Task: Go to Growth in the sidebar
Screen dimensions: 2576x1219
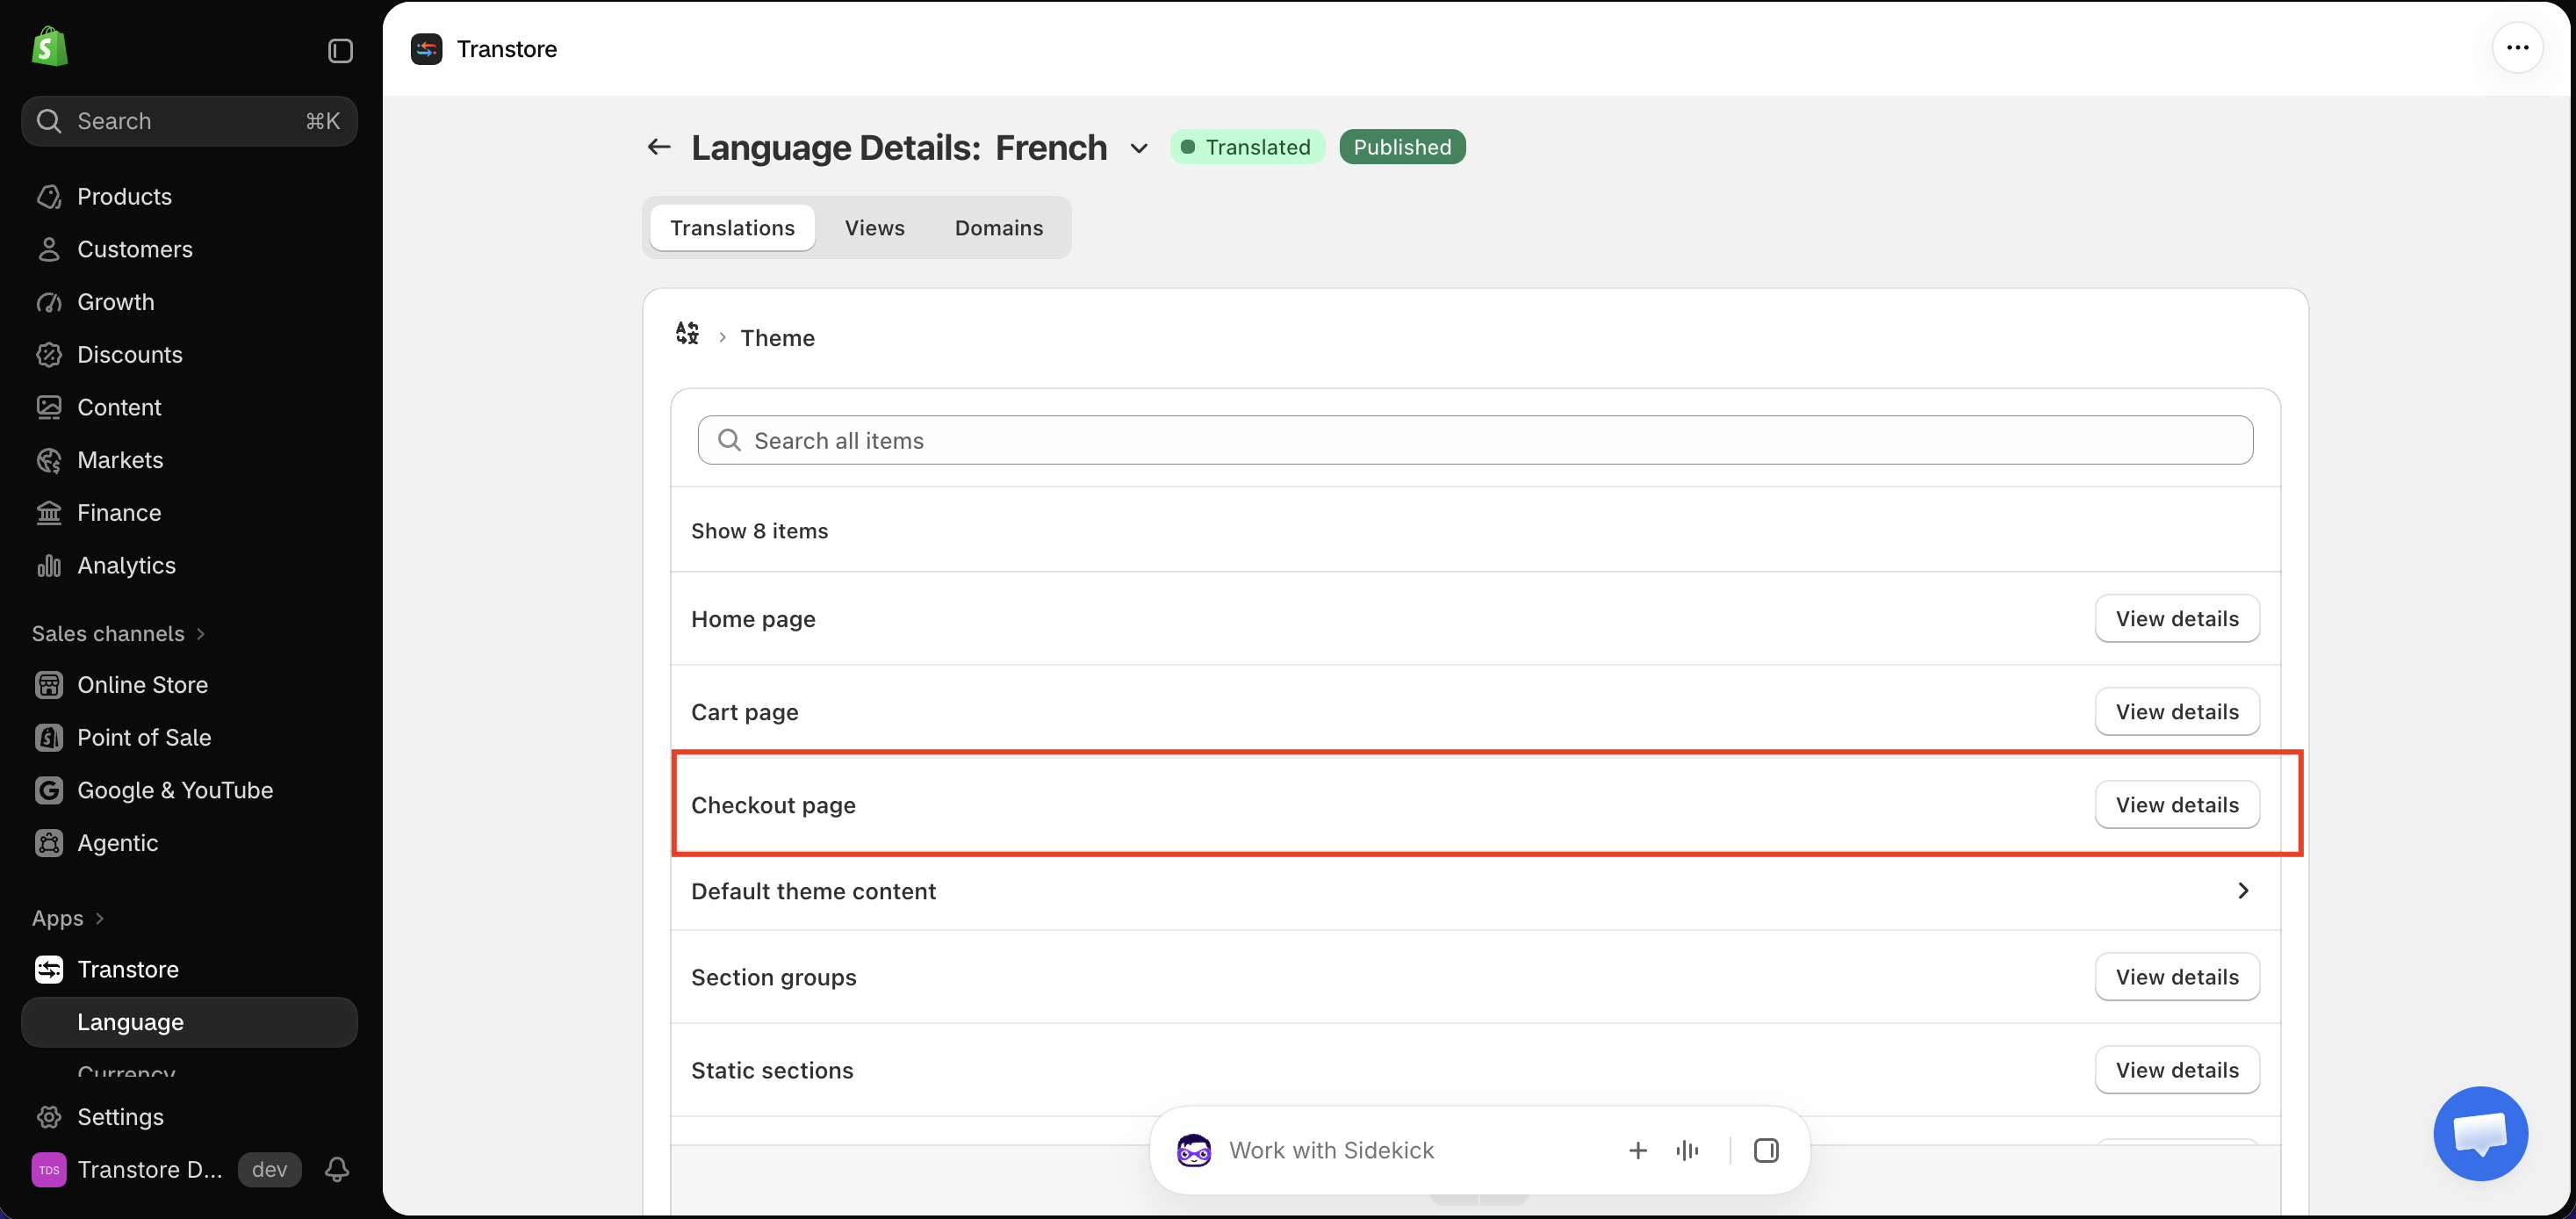Action: (x=116, y=302)
